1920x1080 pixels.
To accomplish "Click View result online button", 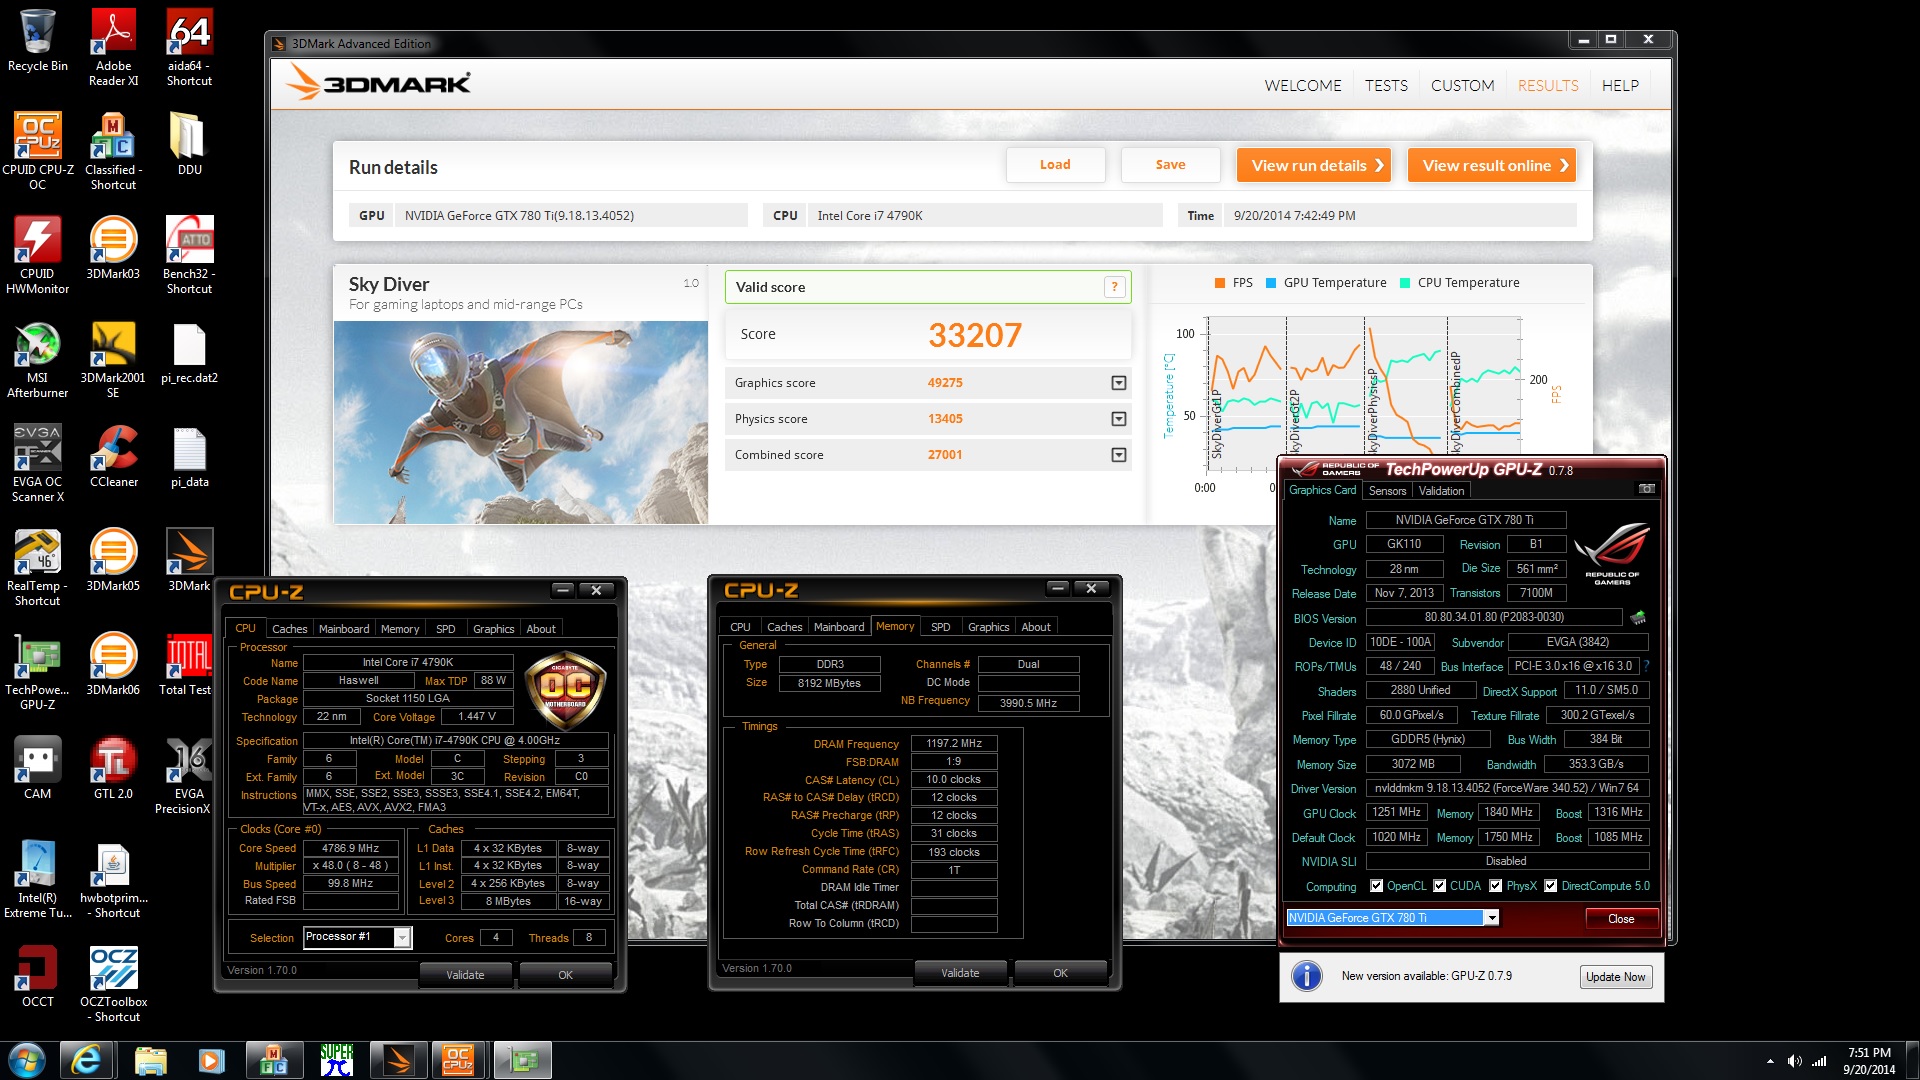I will tap(1492, 166).
